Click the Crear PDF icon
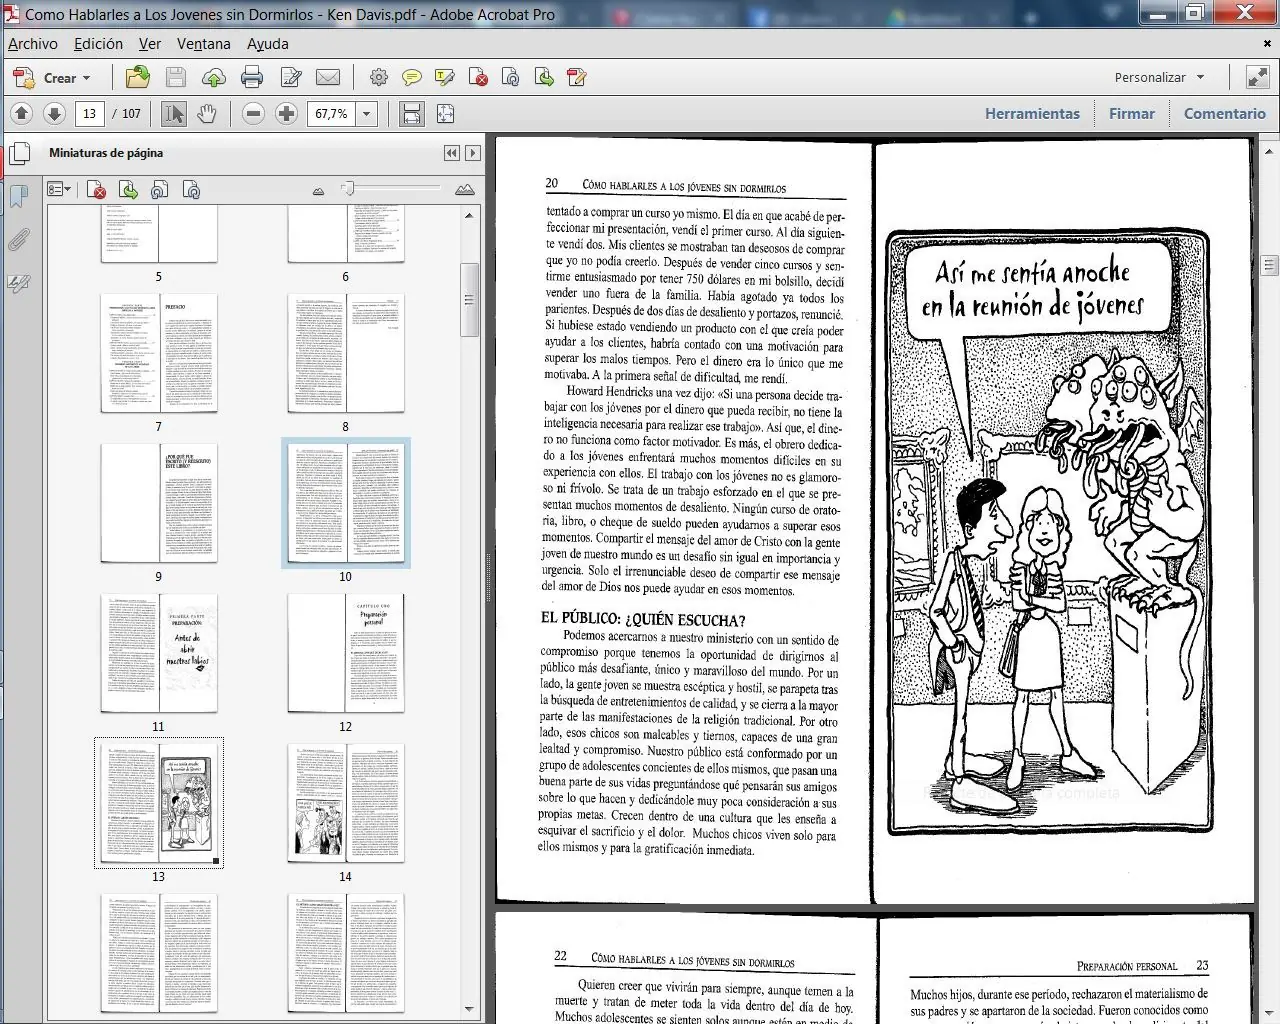Image resolution: width=1280 pixels, height=1024 pixels. [23, 77]
